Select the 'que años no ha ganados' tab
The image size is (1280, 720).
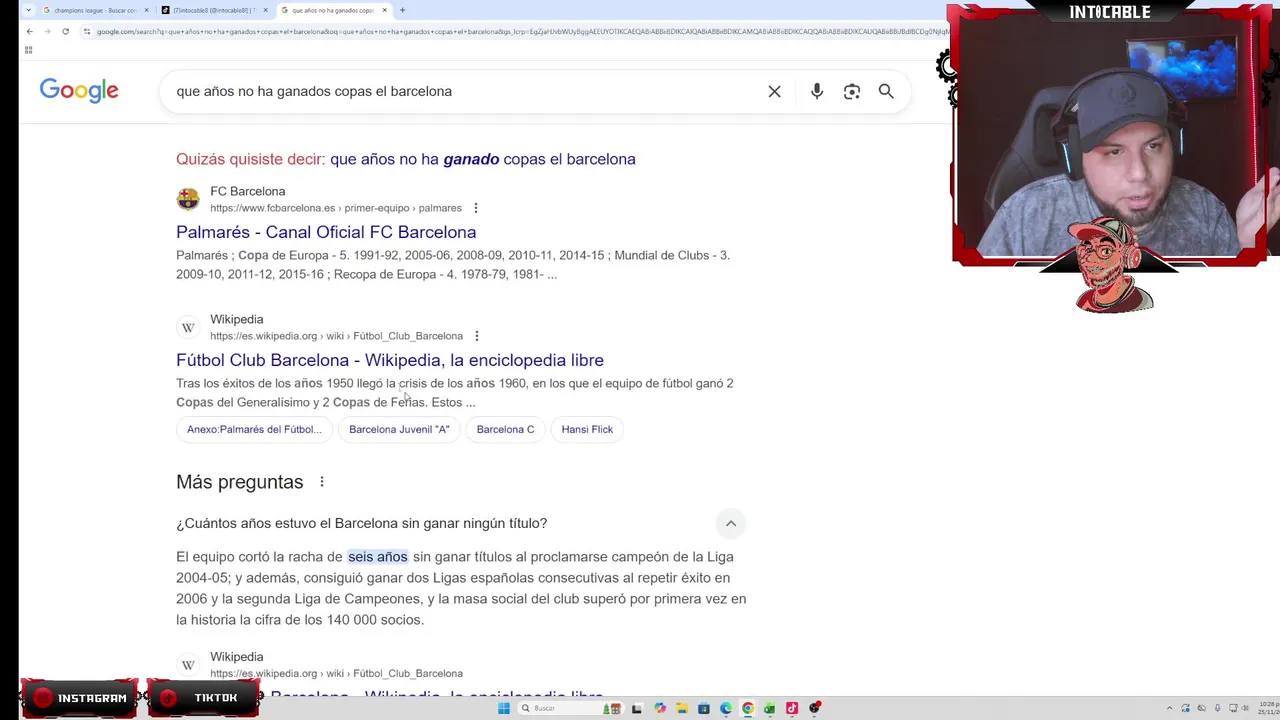coord(333,10)
